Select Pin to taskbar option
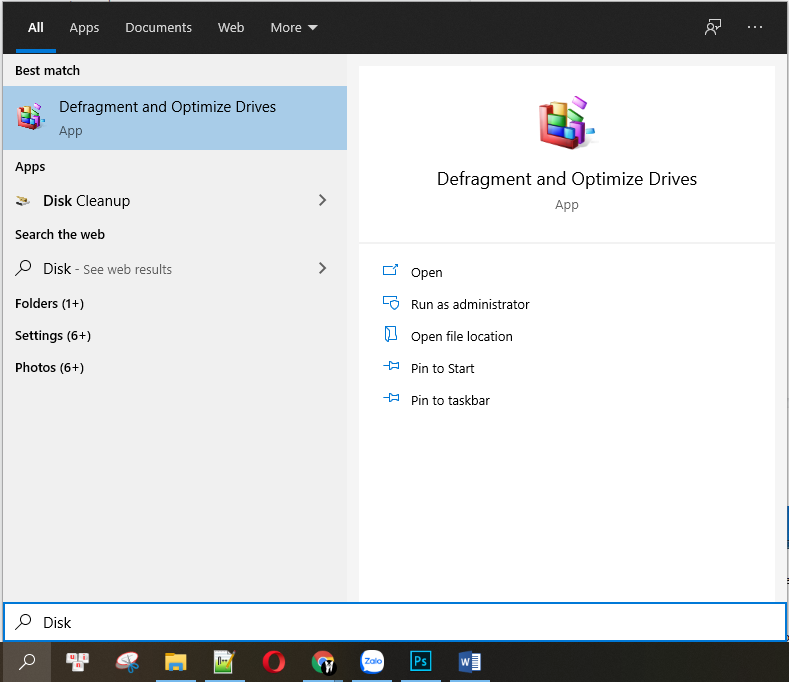The width and height of the screenshot is (789, 682). click(x=450, y=400)
